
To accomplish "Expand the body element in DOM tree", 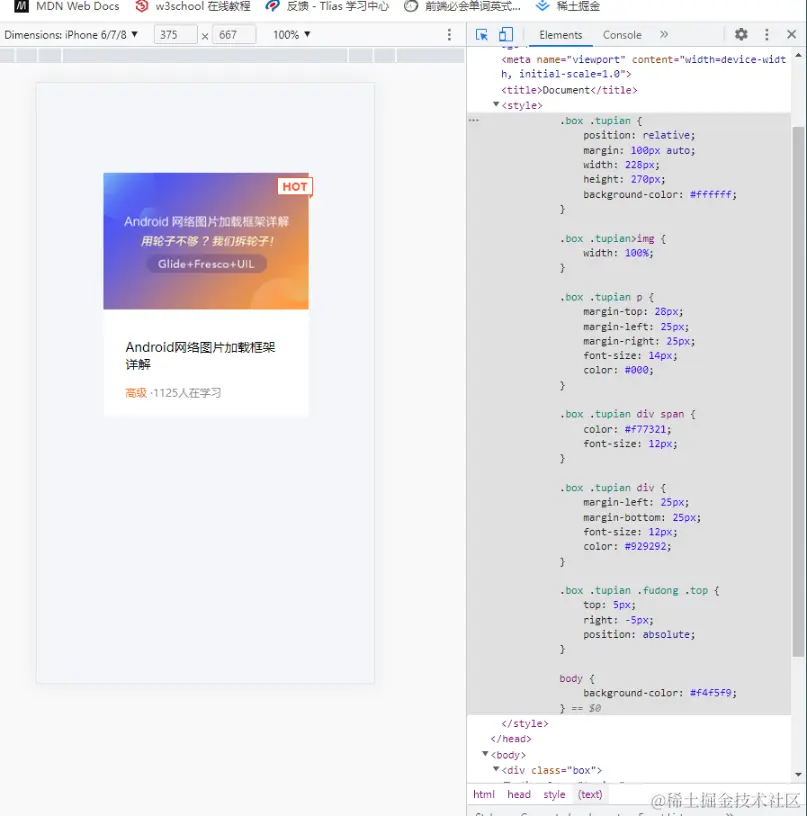I will [x=487, y=754].
